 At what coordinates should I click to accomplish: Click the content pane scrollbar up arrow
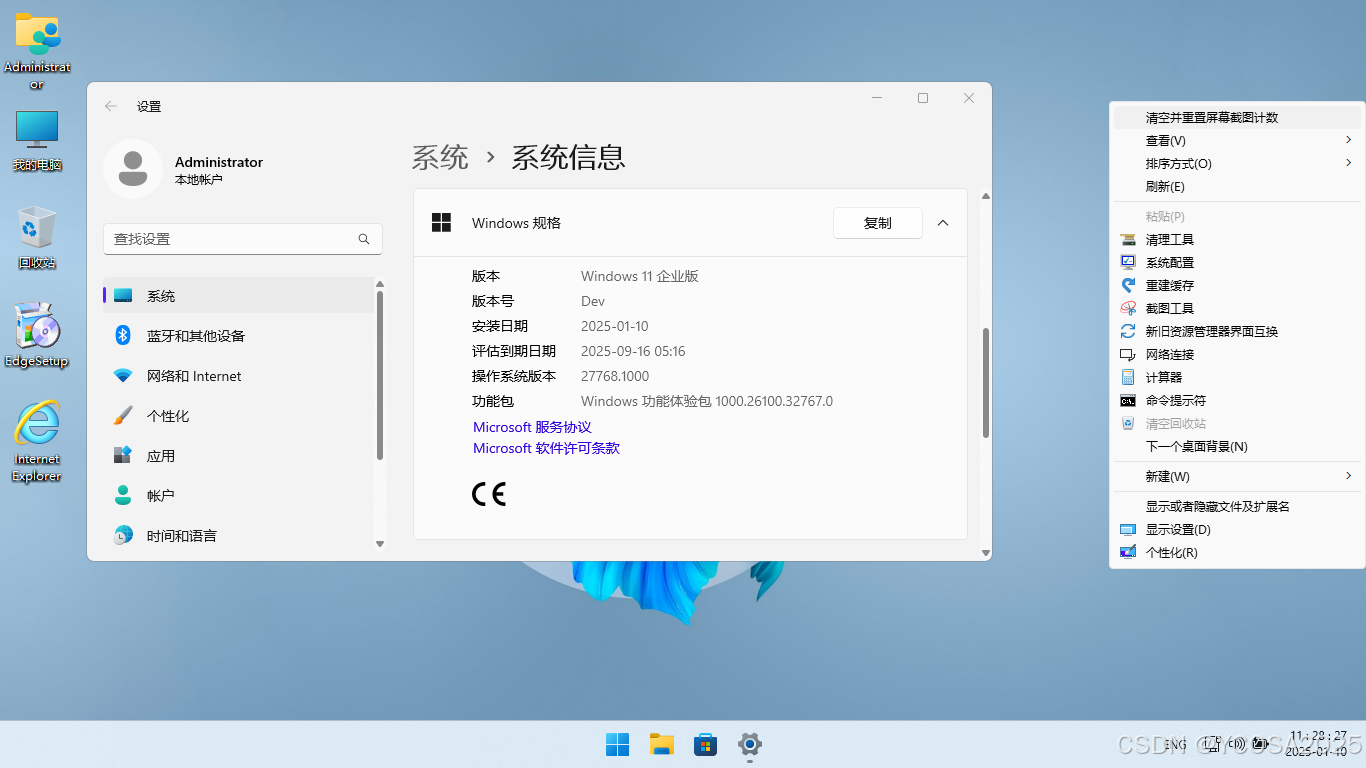[x=986, y=196]
